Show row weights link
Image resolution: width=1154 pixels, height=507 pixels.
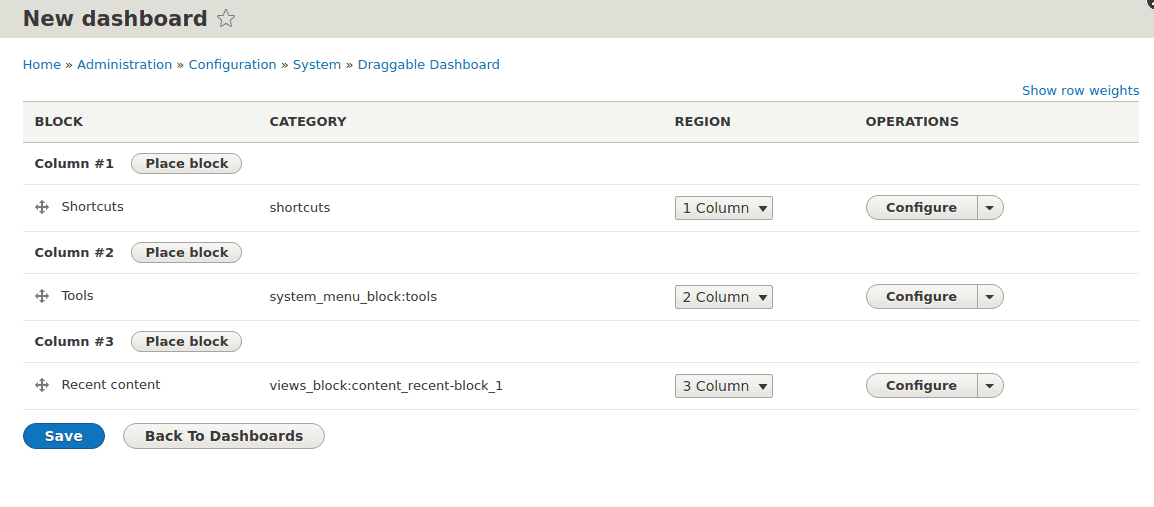point(1080,91)
